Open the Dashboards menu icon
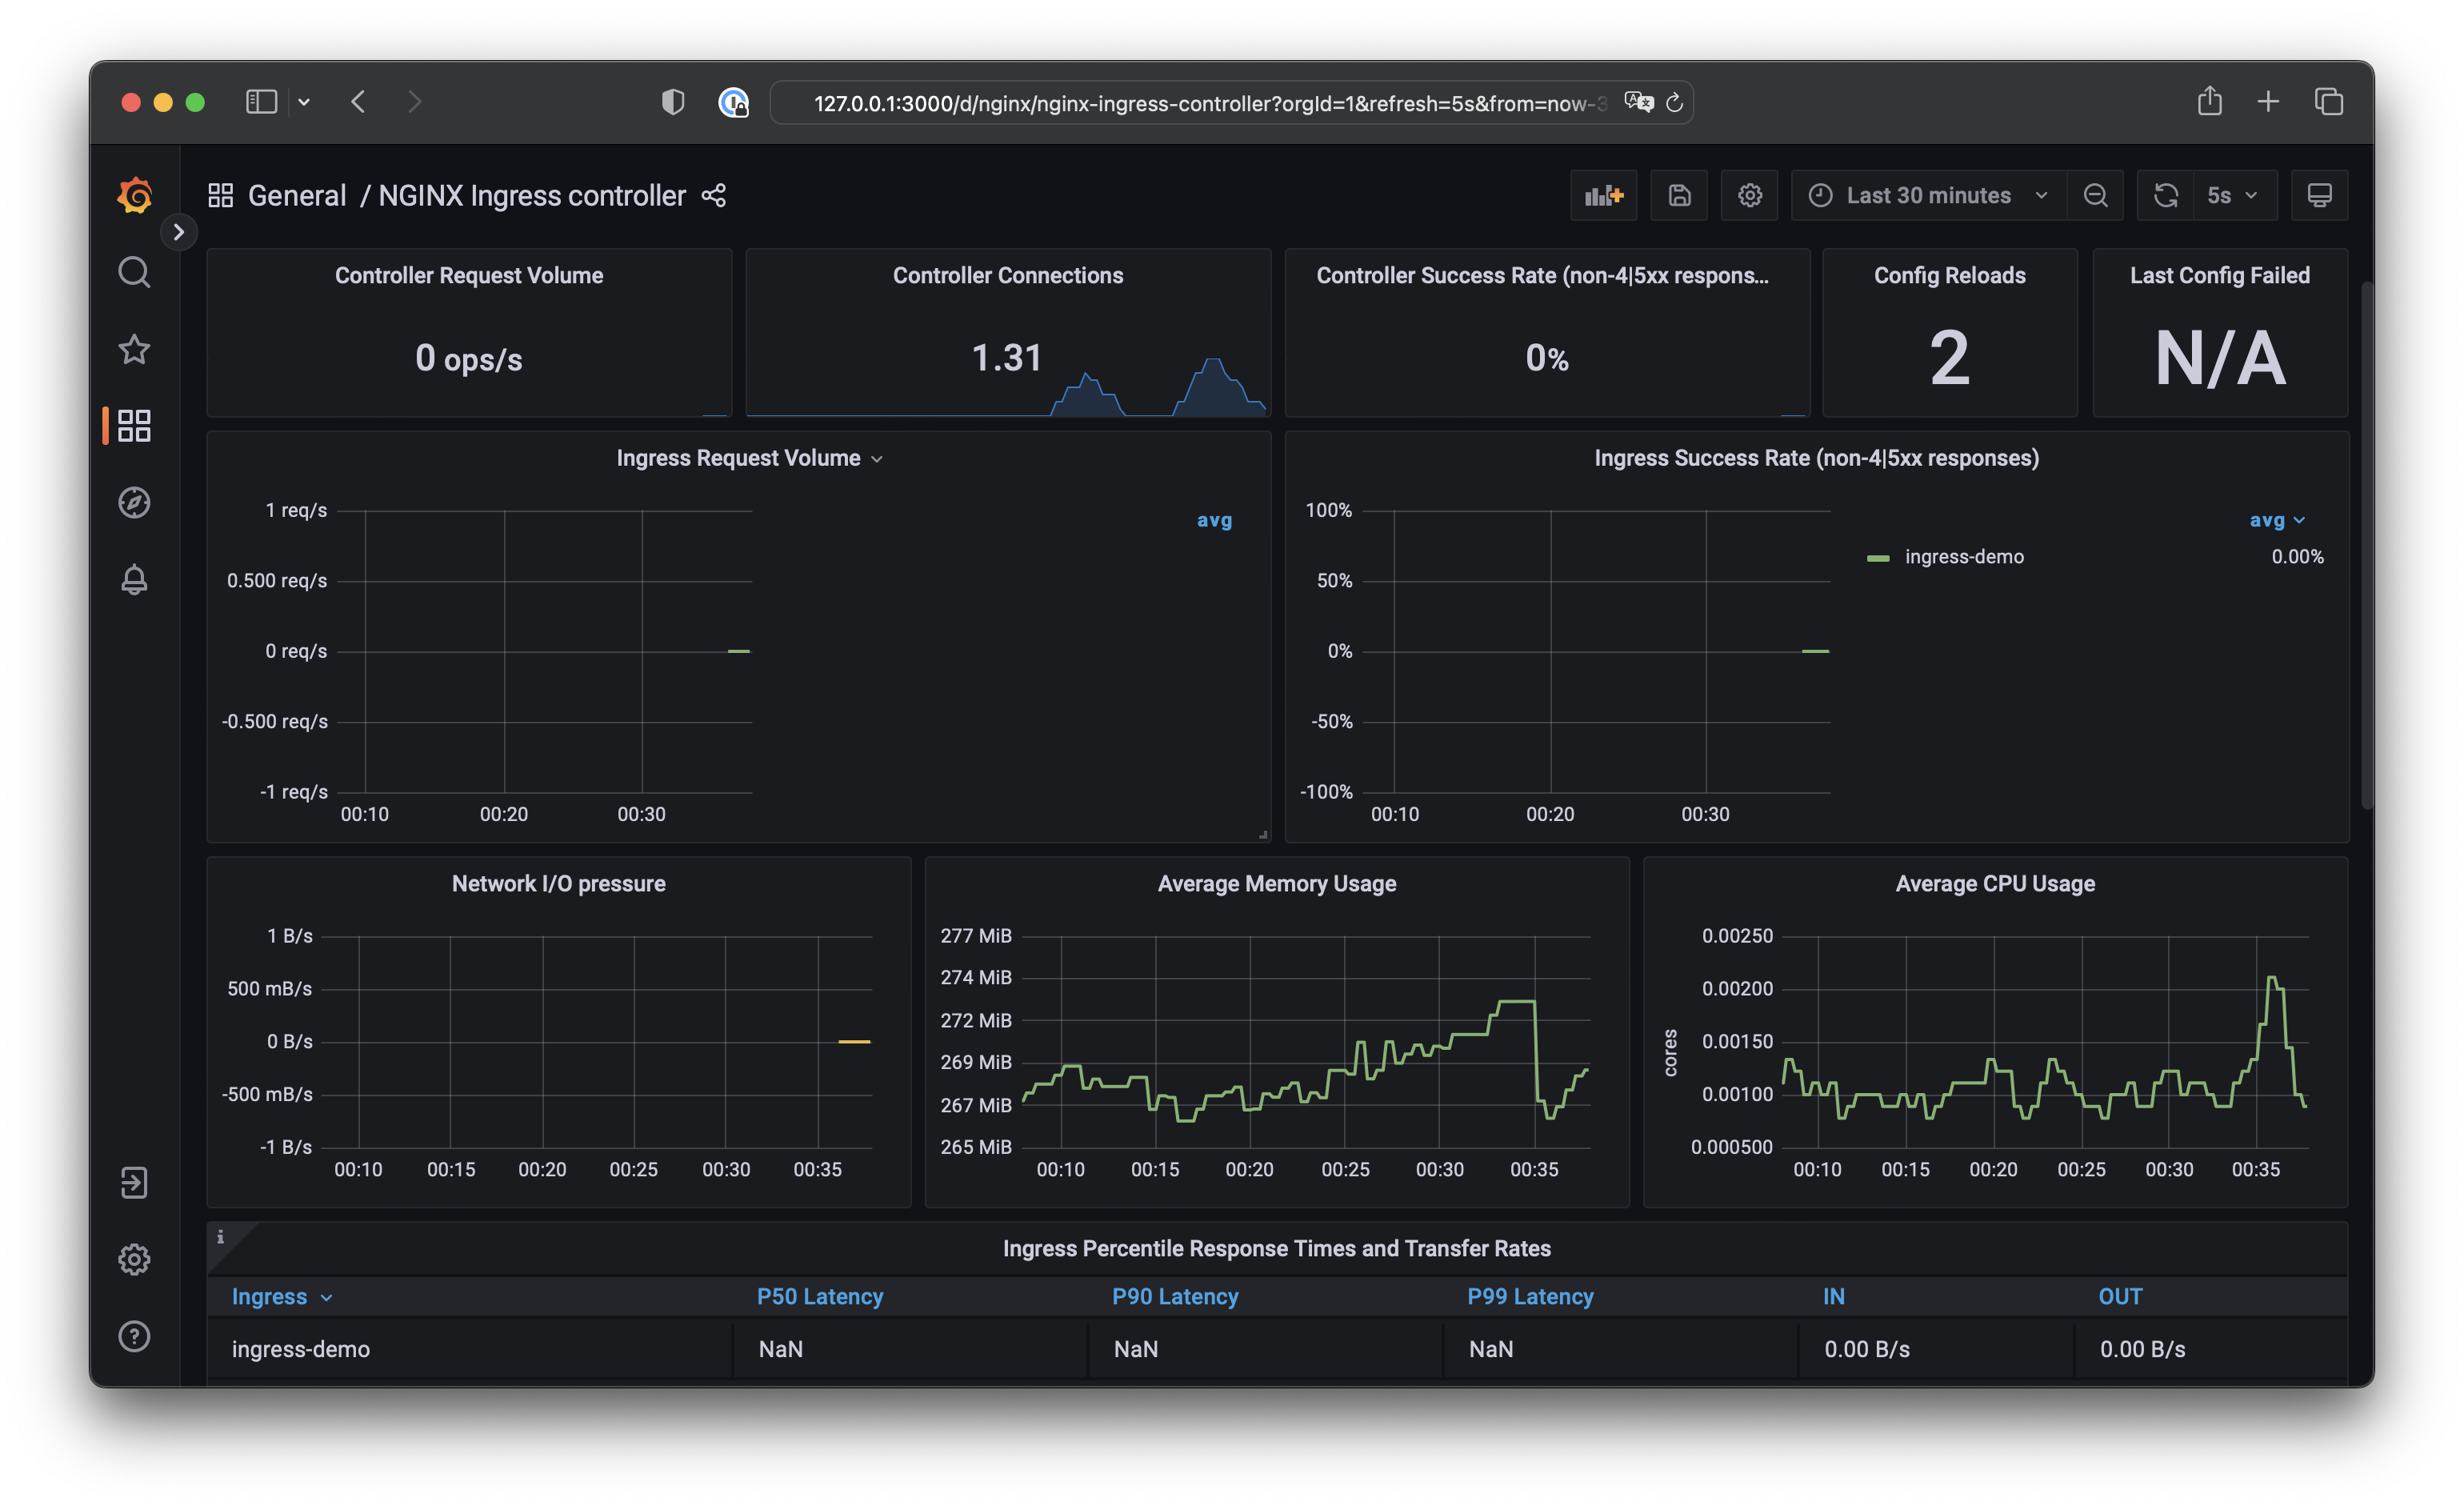Screen dimensions: 2464x1506 [x=134, y=426]
